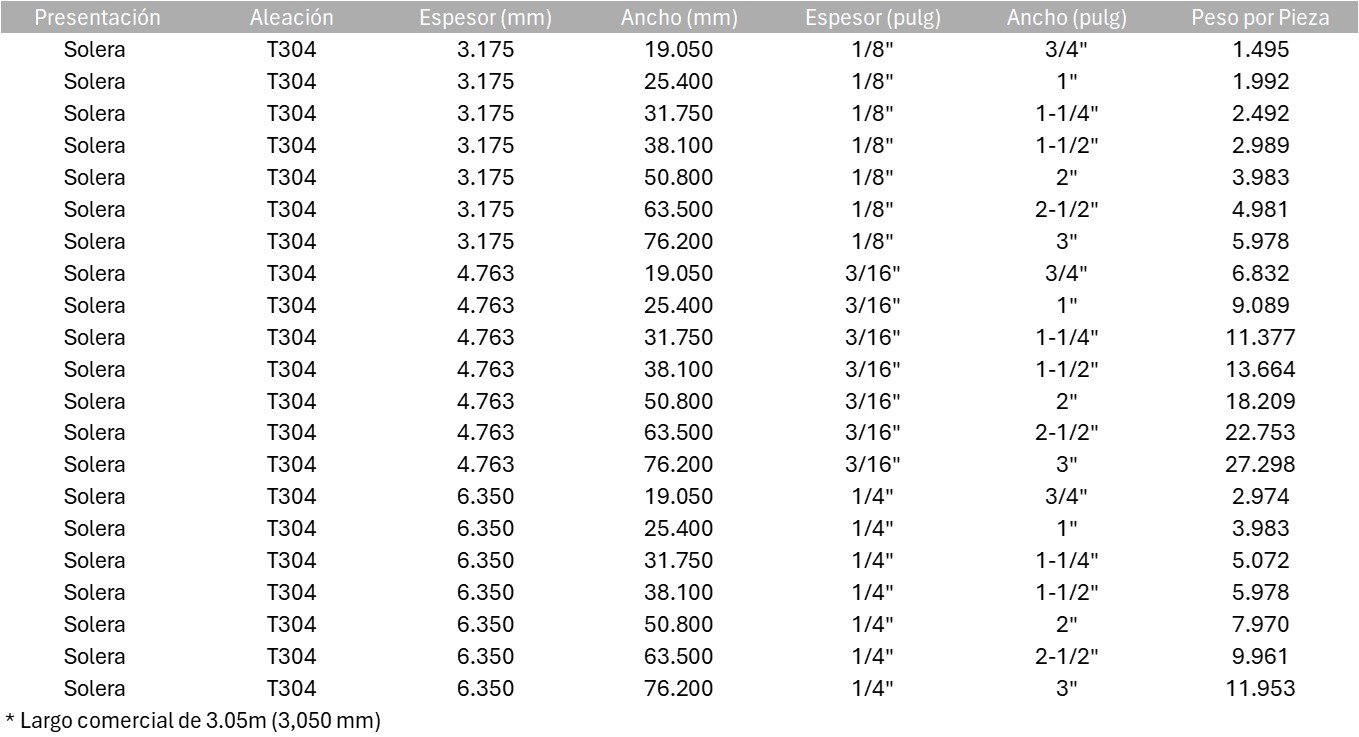Click the weight value 11.377
Viewport: 1359px width, 737px height.
click(x=1261, y=337)
